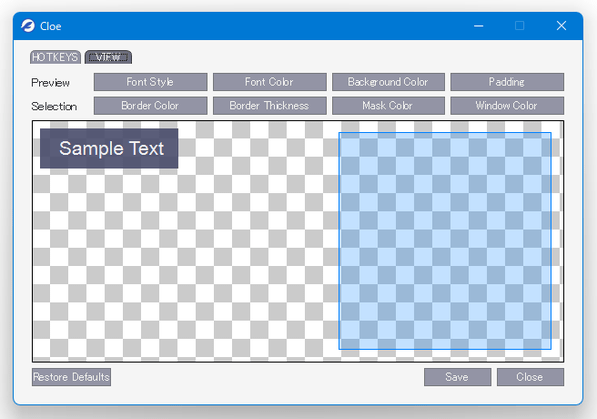
Task: Switch to the HOTKEYS tab
Action: [55, 57]
